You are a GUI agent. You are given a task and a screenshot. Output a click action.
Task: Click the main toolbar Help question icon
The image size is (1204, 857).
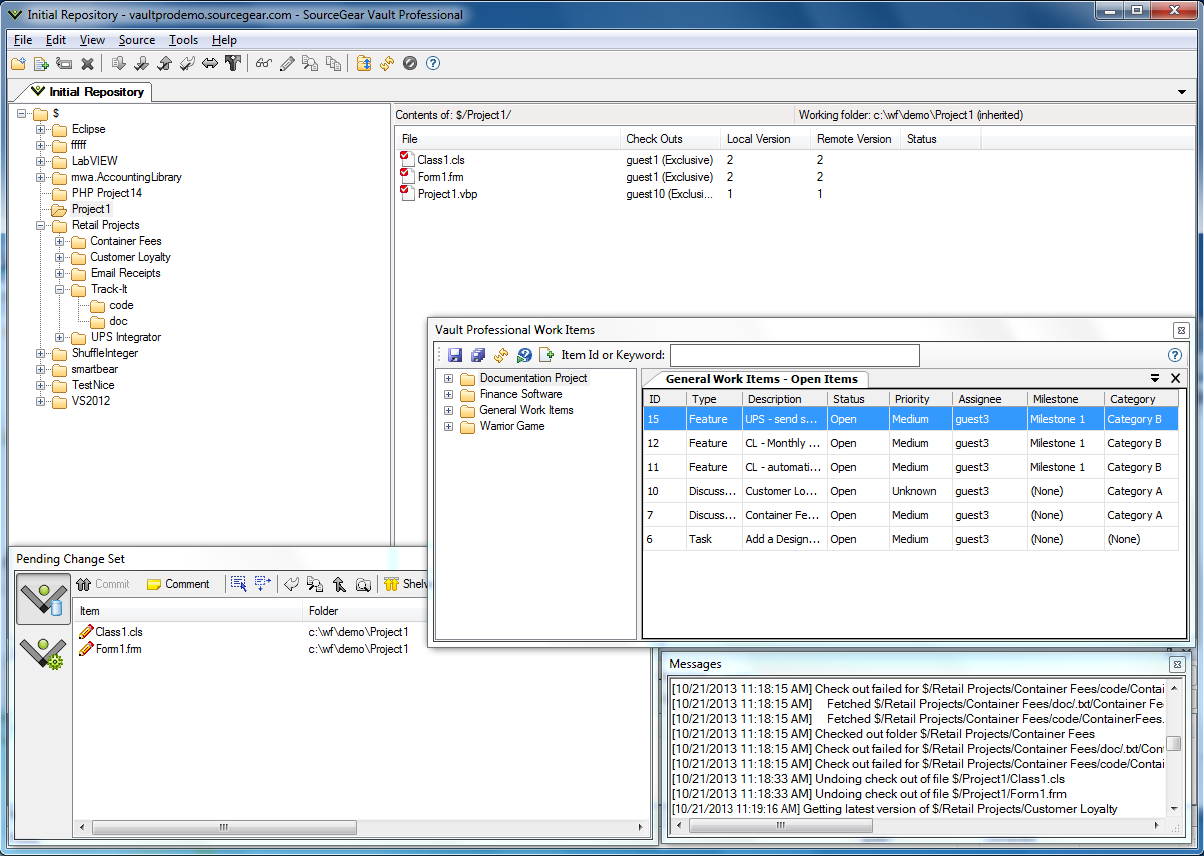coord(433,64)
